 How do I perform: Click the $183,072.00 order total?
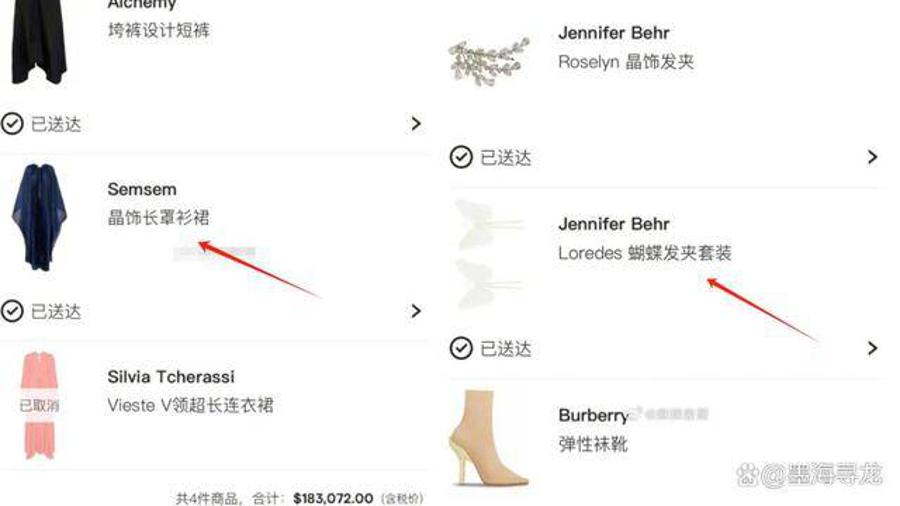[333, 498]
